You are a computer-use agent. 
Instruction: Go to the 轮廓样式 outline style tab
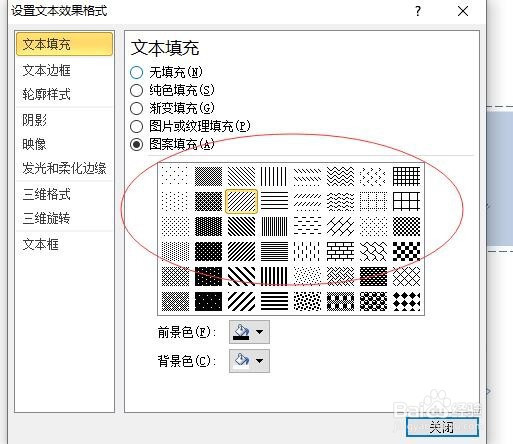[64, 94]
